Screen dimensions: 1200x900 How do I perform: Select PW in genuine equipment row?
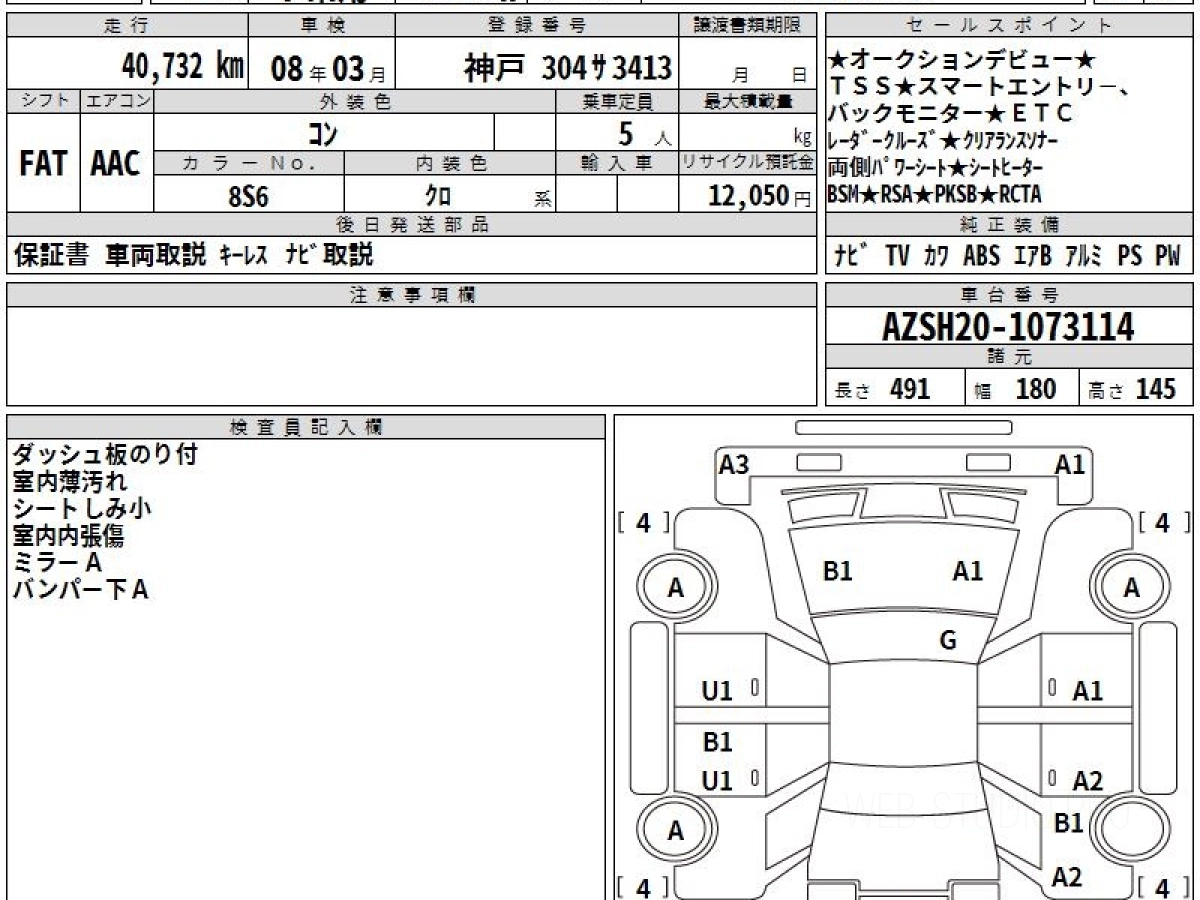[1167, 256]
